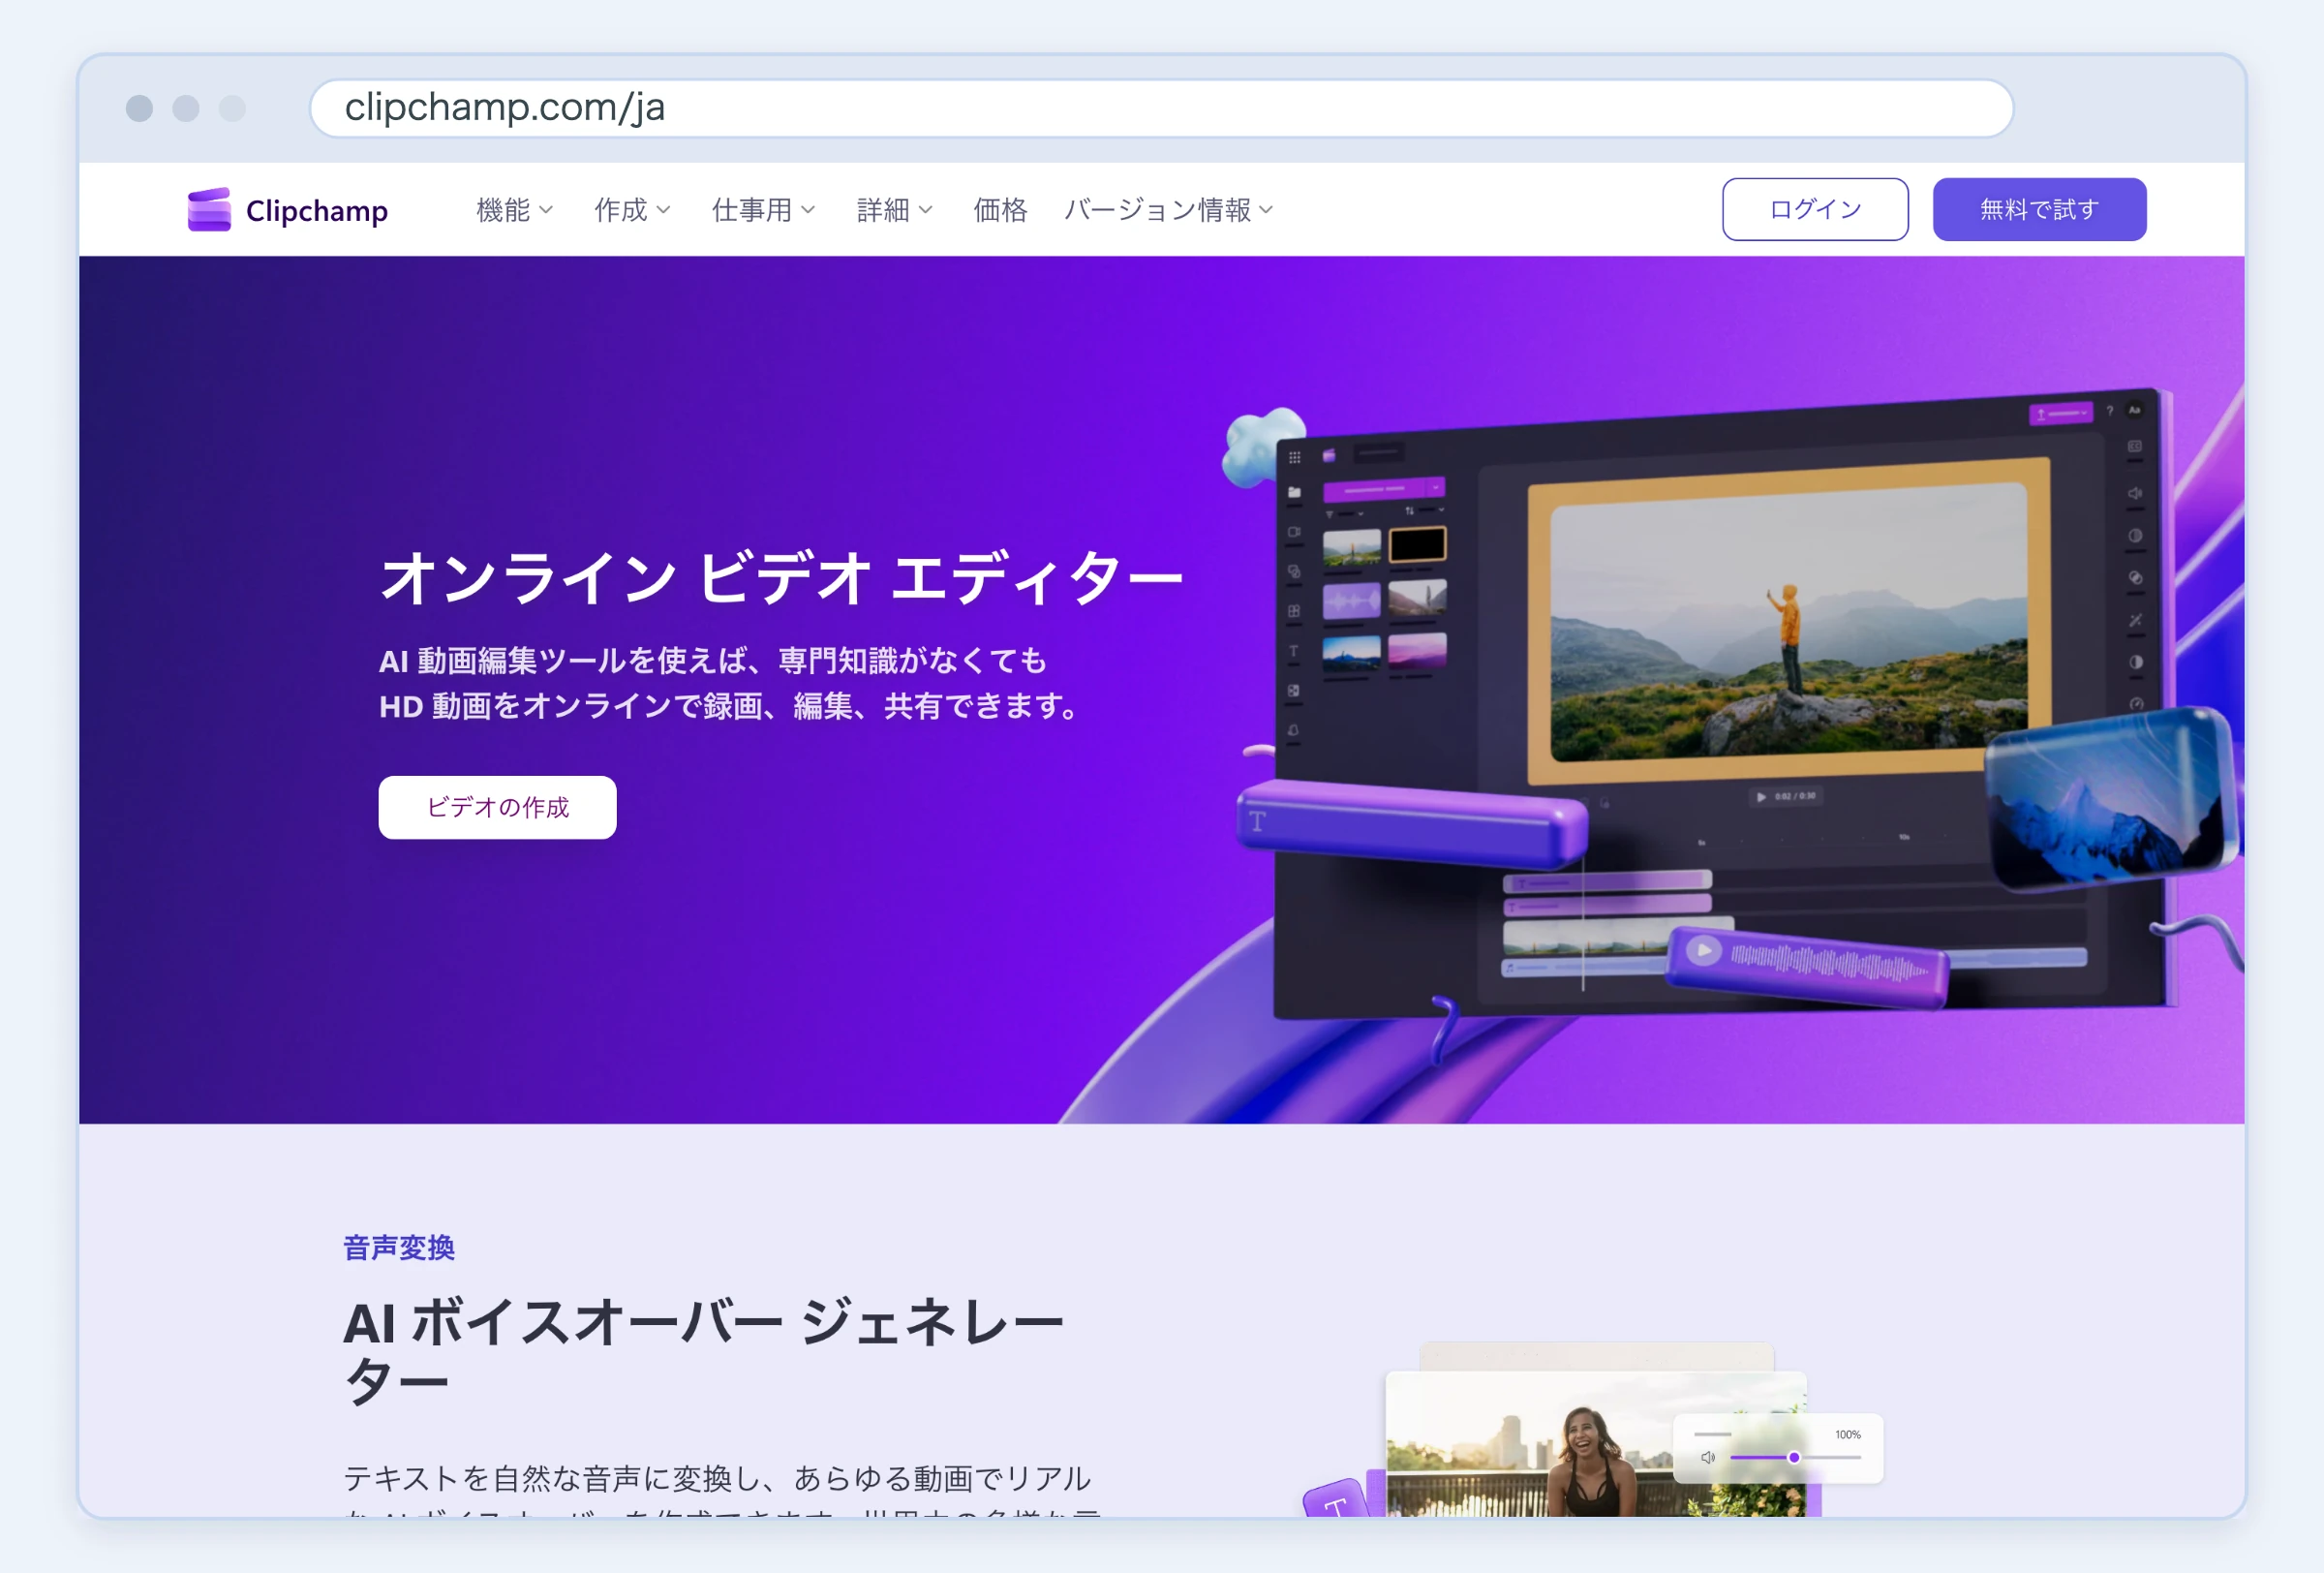This screenshot has width=2324, height=1573.
Task: Click the folder media icon in hero editor sidebar
Action: (1294, 492)
